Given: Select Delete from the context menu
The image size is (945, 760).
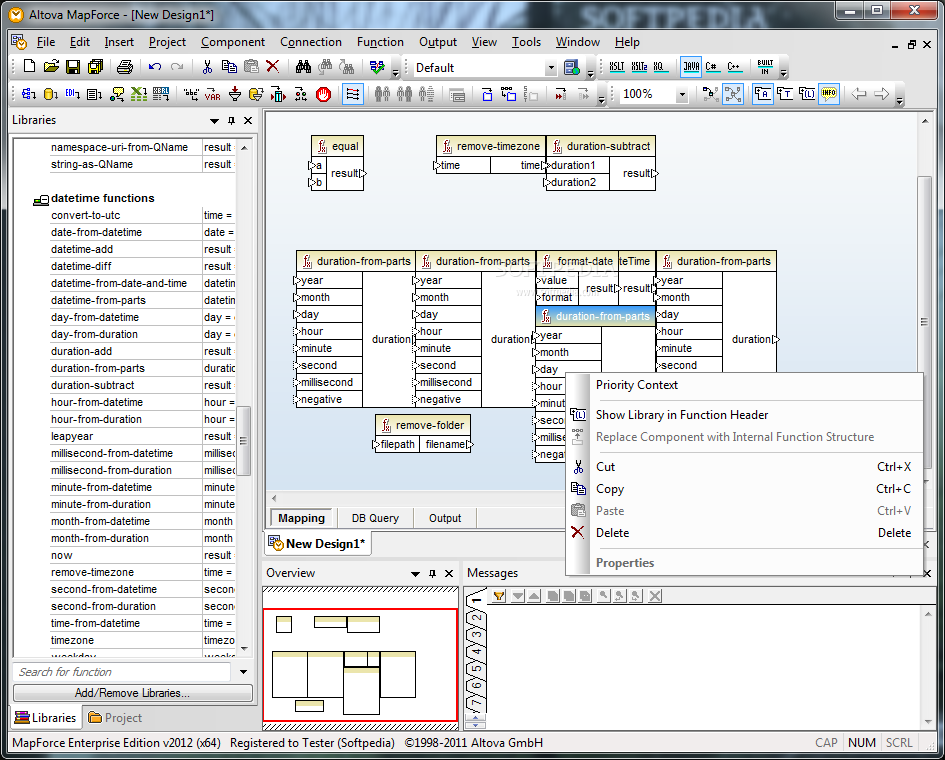Looking at the screenshot, I should (744, 533).
